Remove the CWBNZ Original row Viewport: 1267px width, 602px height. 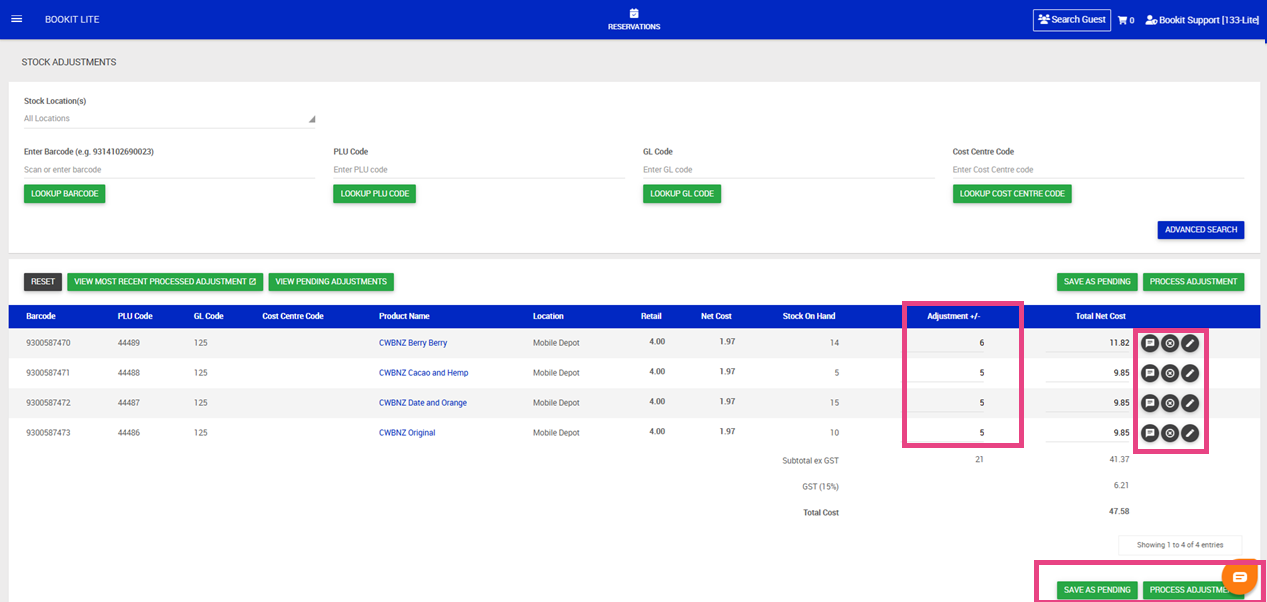(1170, 433)
